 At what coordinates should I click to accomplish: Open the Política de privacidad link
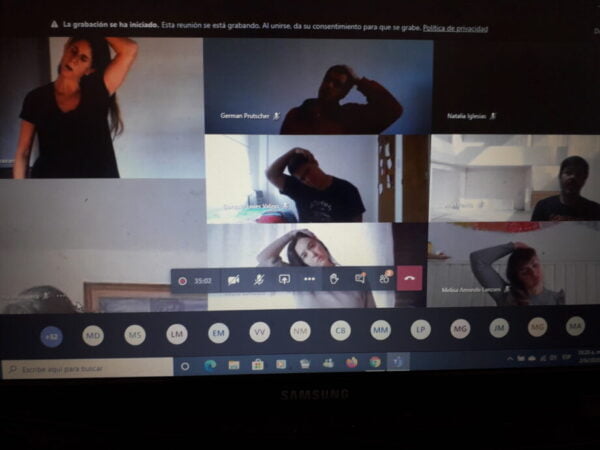(455, 28)
